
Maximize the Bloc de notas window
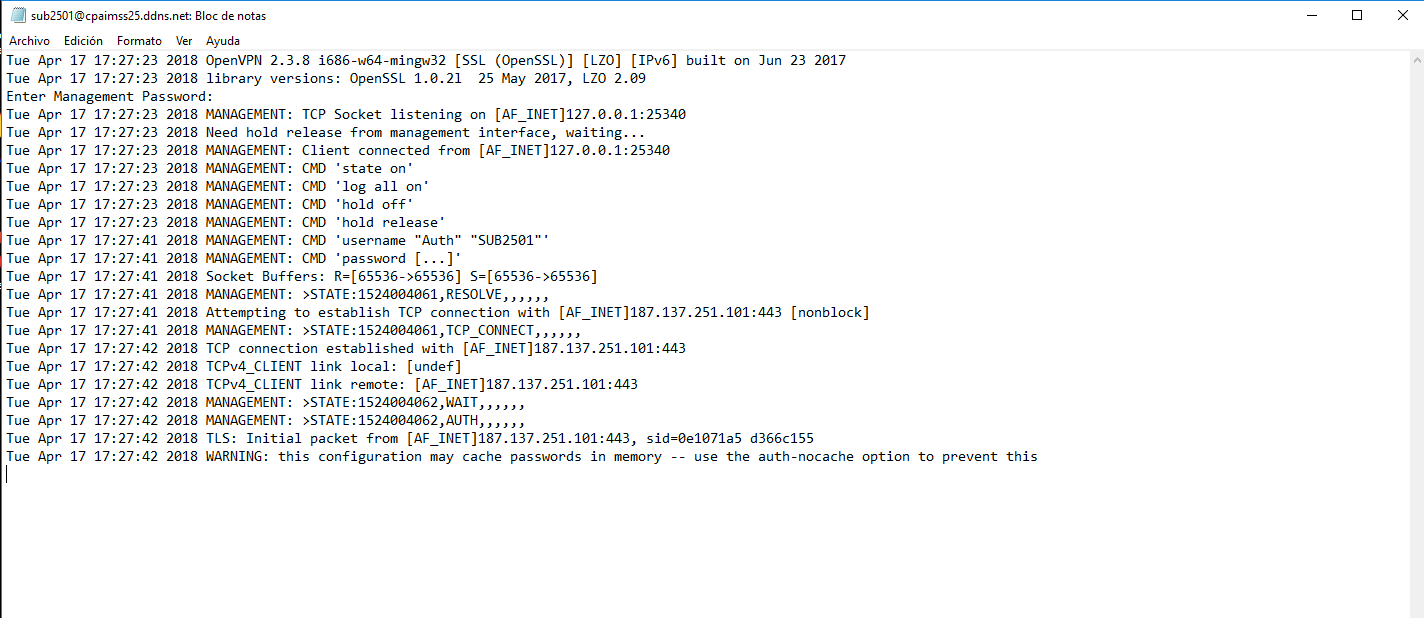pyautogui.click(x=1357, y=15)
